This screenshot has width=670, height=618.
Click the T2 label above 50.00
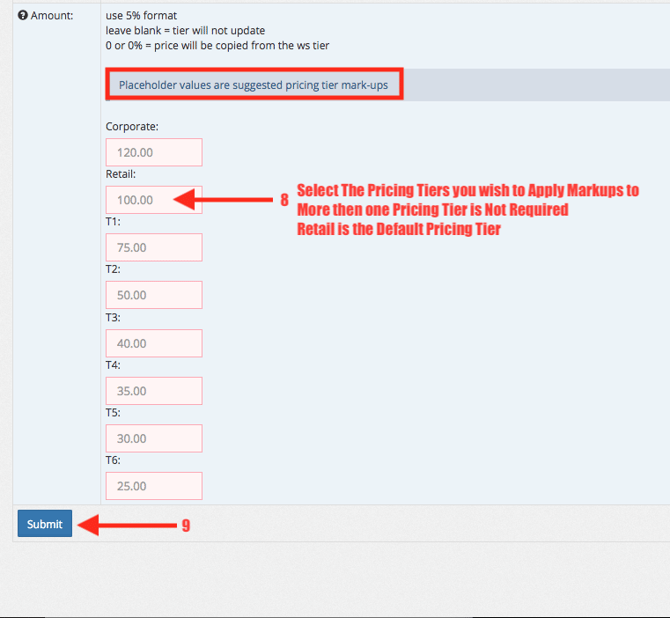coord(113,269)
